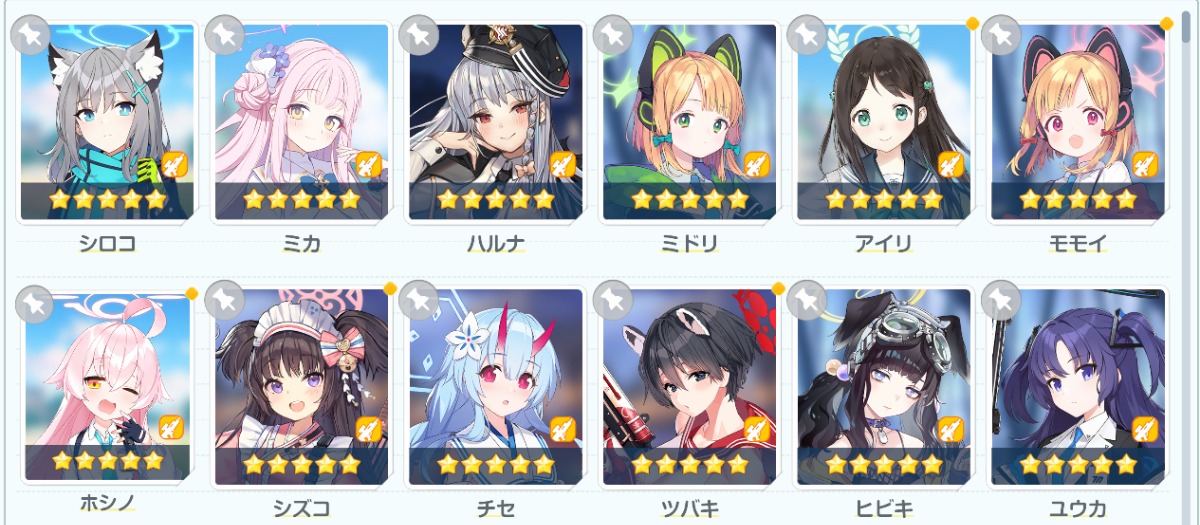
Task: Click the pin icon on ハルナ's card
Action: pyautogui.click(x=419, y=34)
